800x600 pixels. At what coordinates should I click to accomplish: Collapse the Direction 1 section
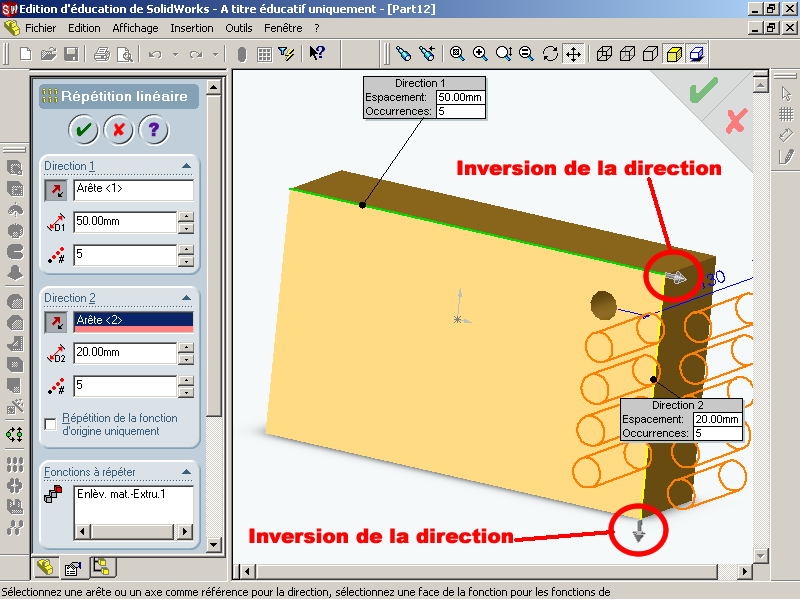[x=186, y=166]
